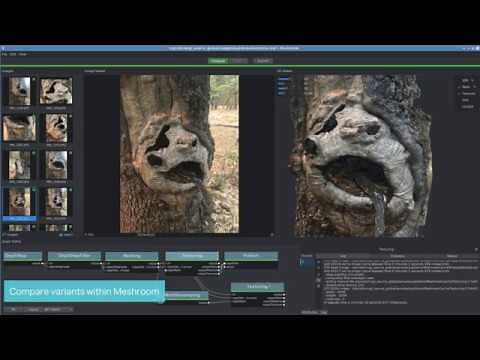Click the Fit button below the graph
480x360 pixels.
(13, 309)
